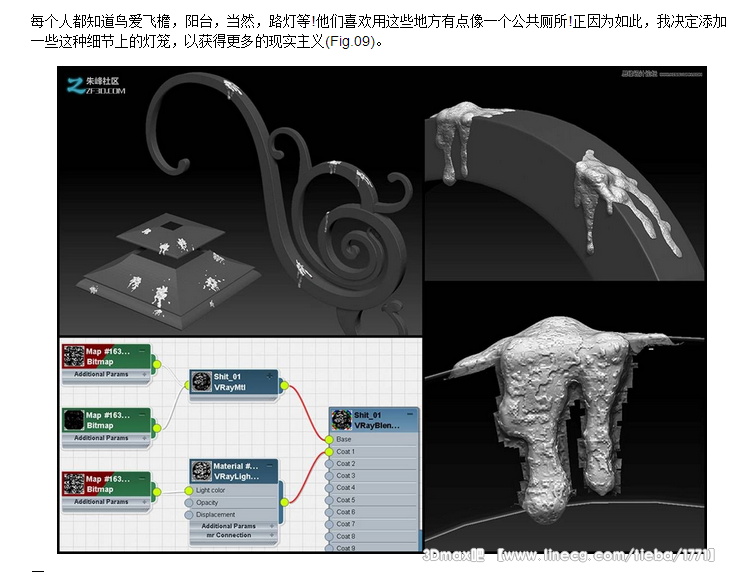Select the Material #... VRayLigh... node title

(x=236, y=471)
